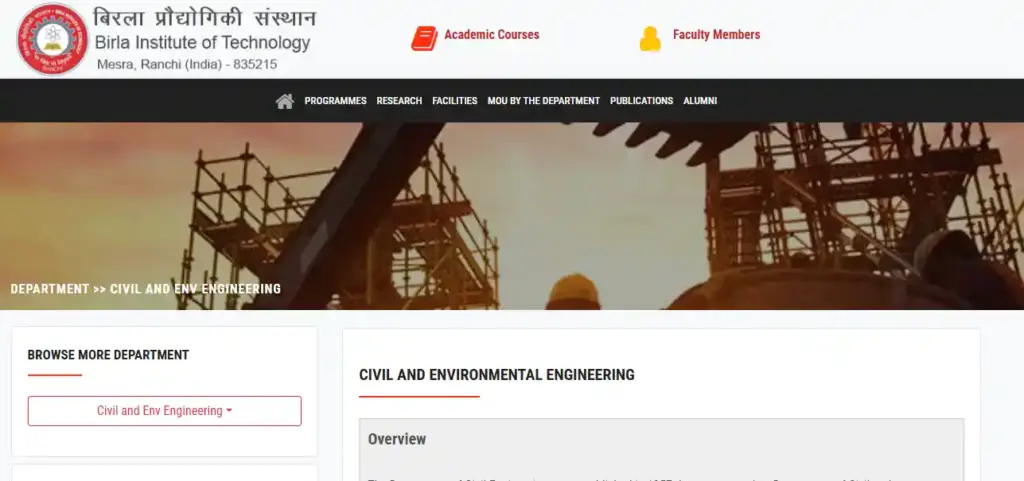The width and height of the screenshot is (1024, 481).
Task: Click the Birla Institute circular logo
Action: point(52,39)
